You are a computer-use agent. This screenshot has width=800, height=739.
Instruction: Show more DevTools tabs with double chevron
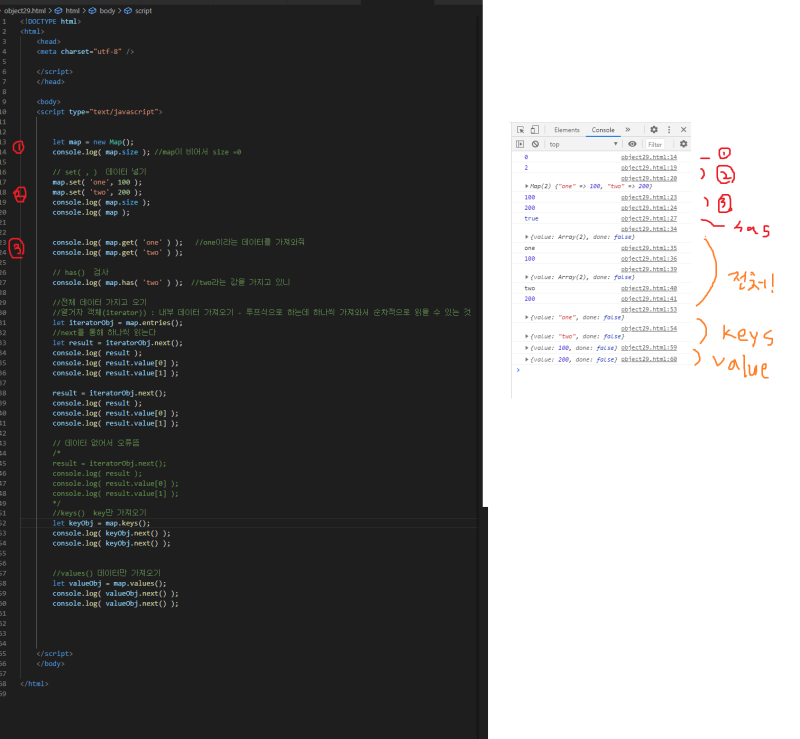click(x=628, y=130)
